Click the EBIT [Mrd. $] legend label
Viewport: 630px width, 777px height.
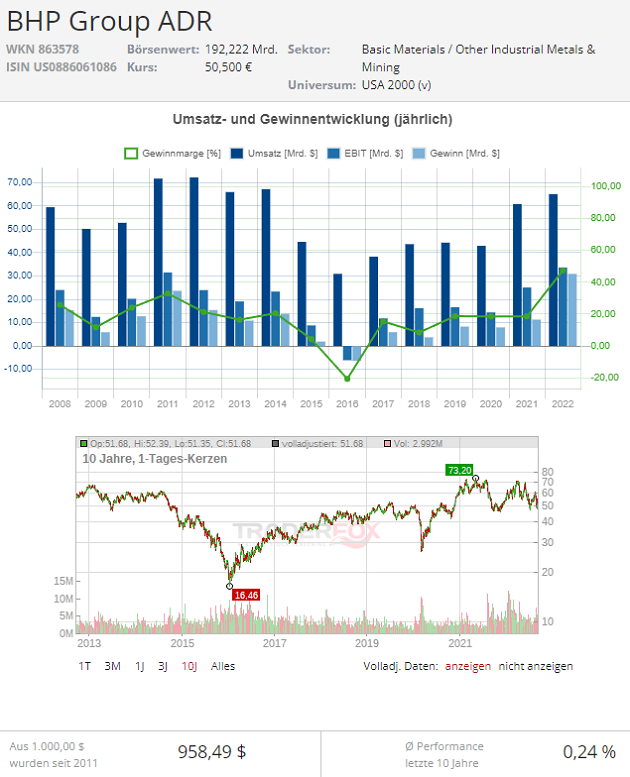(374, 154)
